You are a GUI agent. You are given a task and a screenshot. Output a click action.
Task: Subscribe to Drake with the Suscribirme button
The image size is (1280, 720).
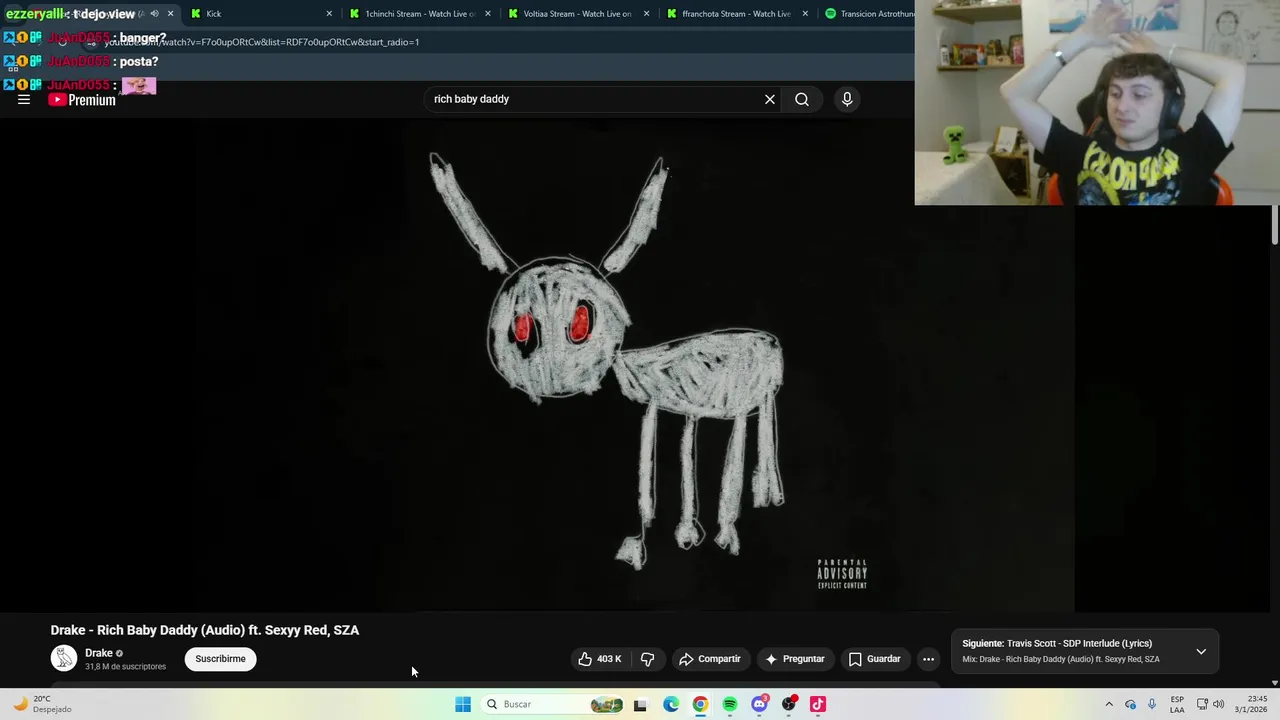pyautogui.click(x=220, y=659)
